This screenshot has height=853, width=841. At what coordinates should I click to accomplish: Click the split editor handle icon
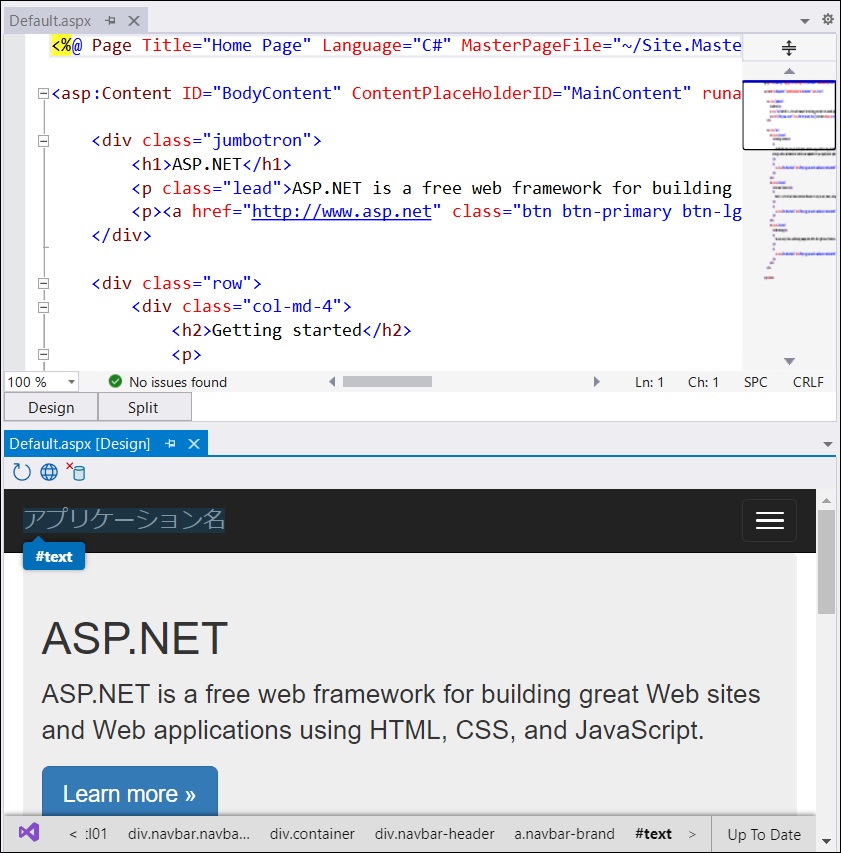point(789,48)
